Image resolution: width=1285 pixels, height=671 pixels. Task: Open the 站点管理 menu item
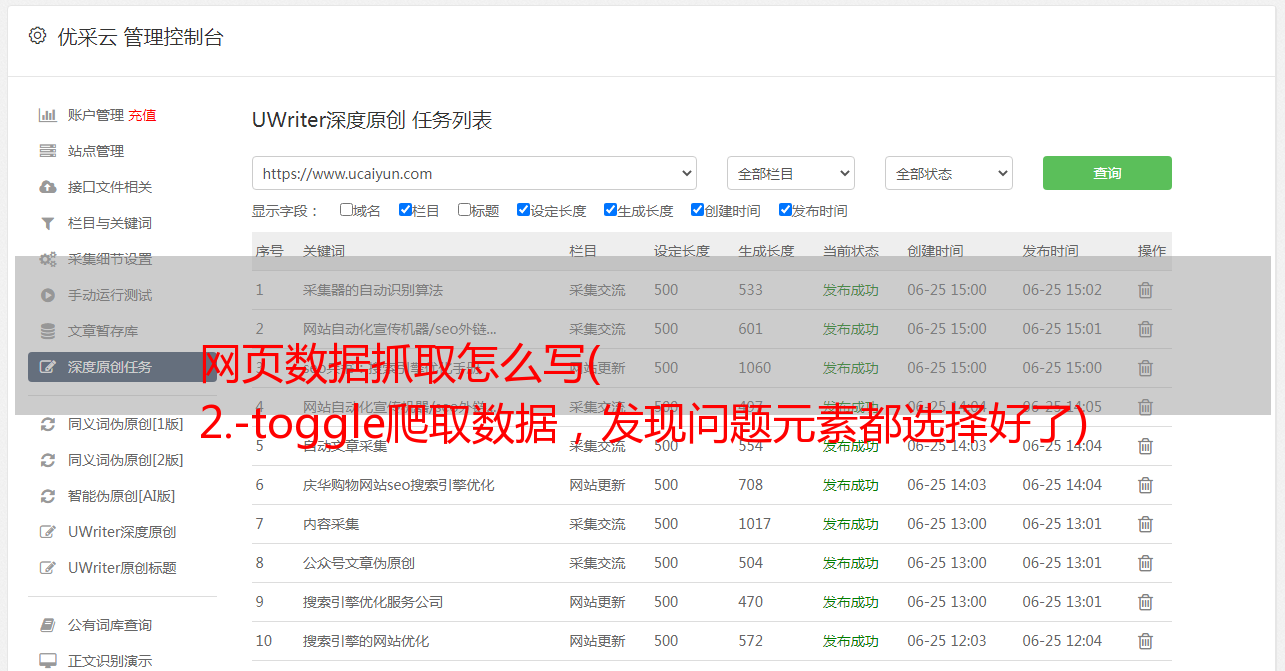click(96, 151)
